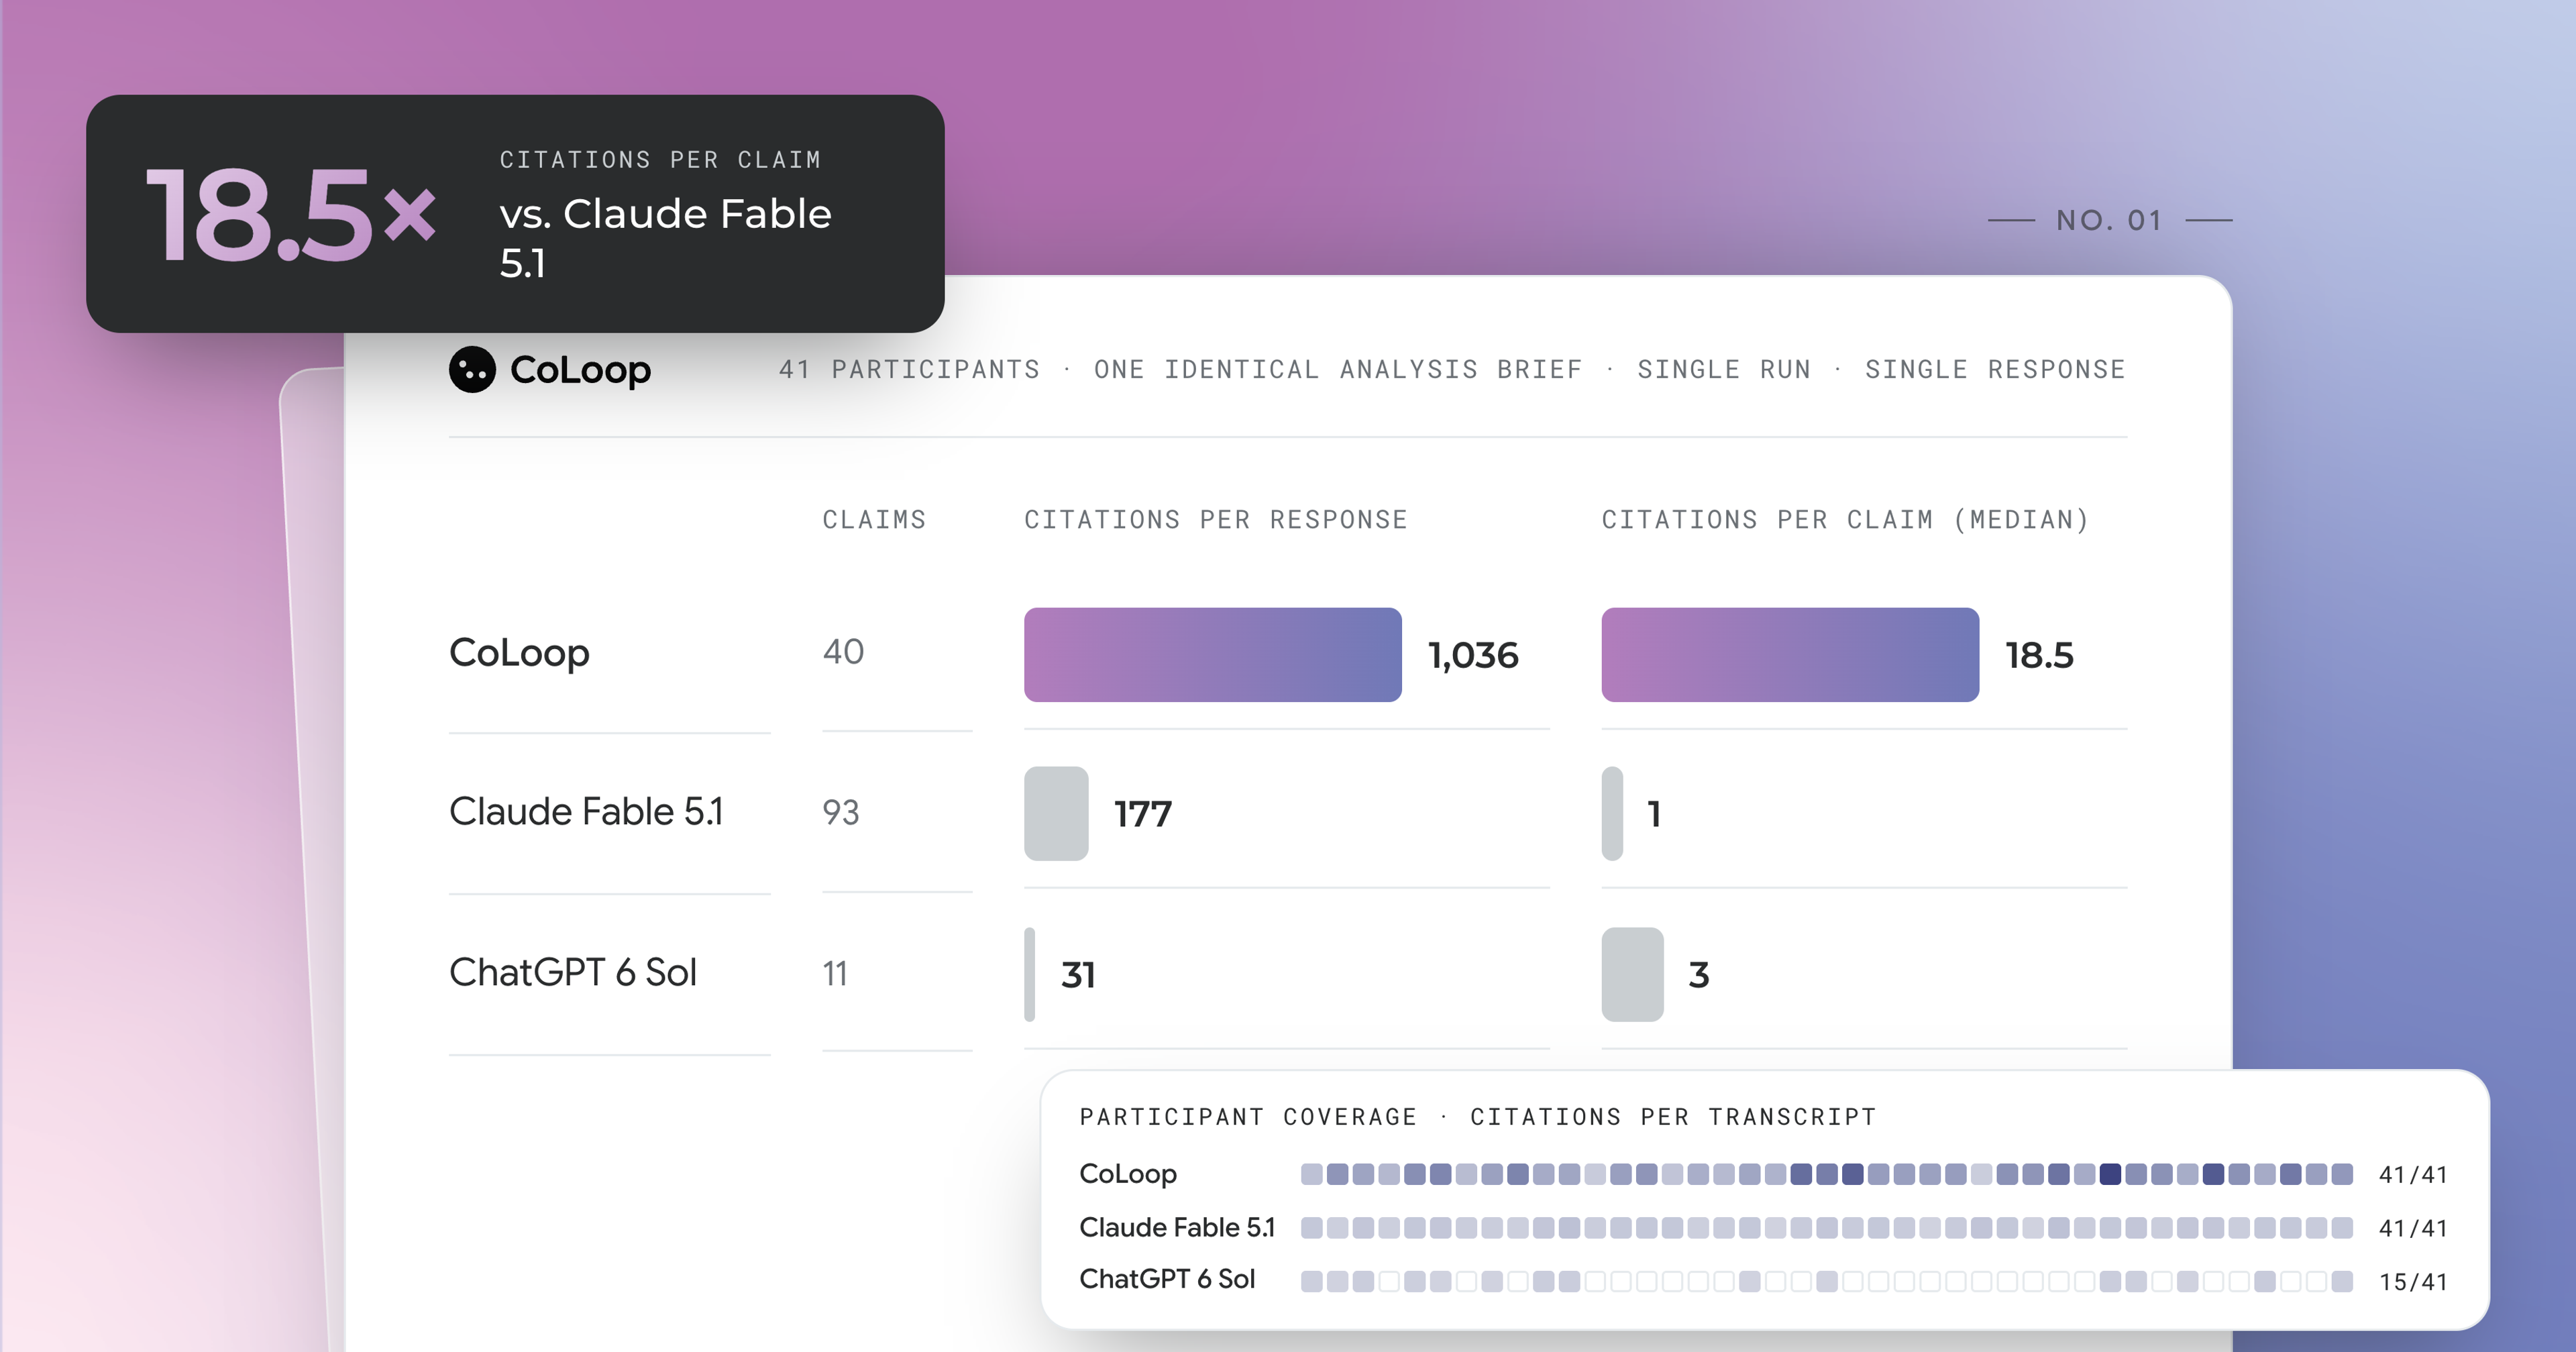This screenshot has height=1352, width=2576.
Task: Click the CLAIMS column header
Action: click(874, 520)
